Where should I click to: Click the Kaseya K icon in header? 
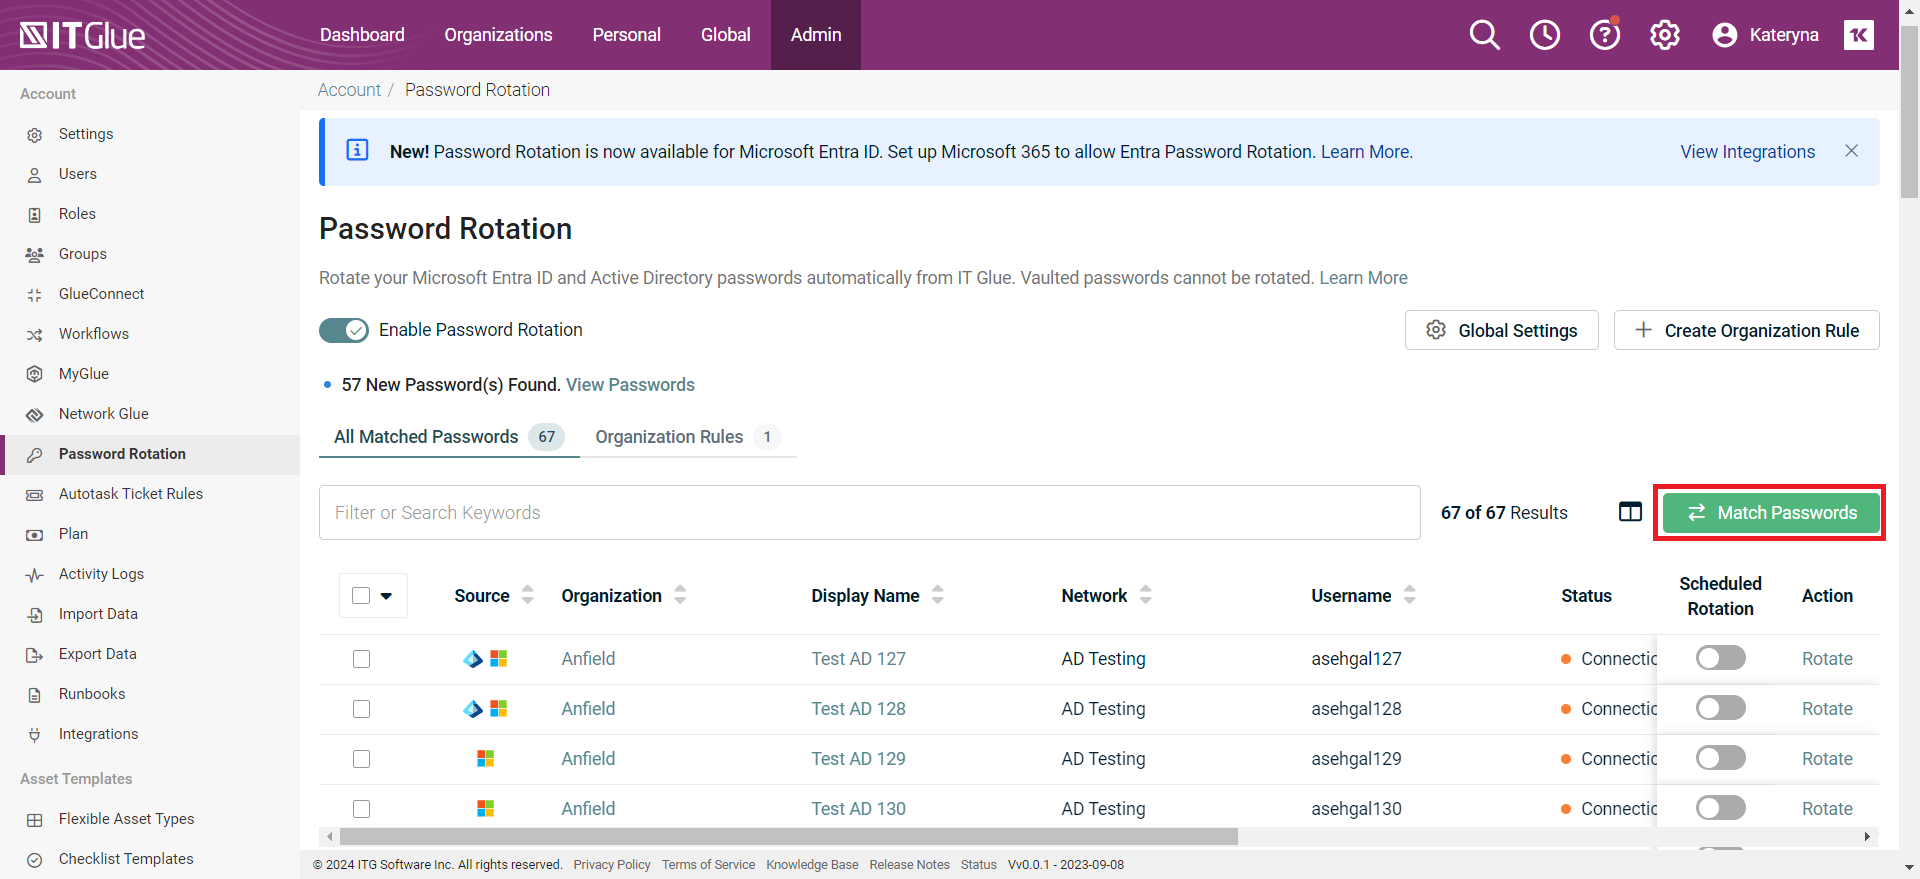click(x=1858, y=35)
